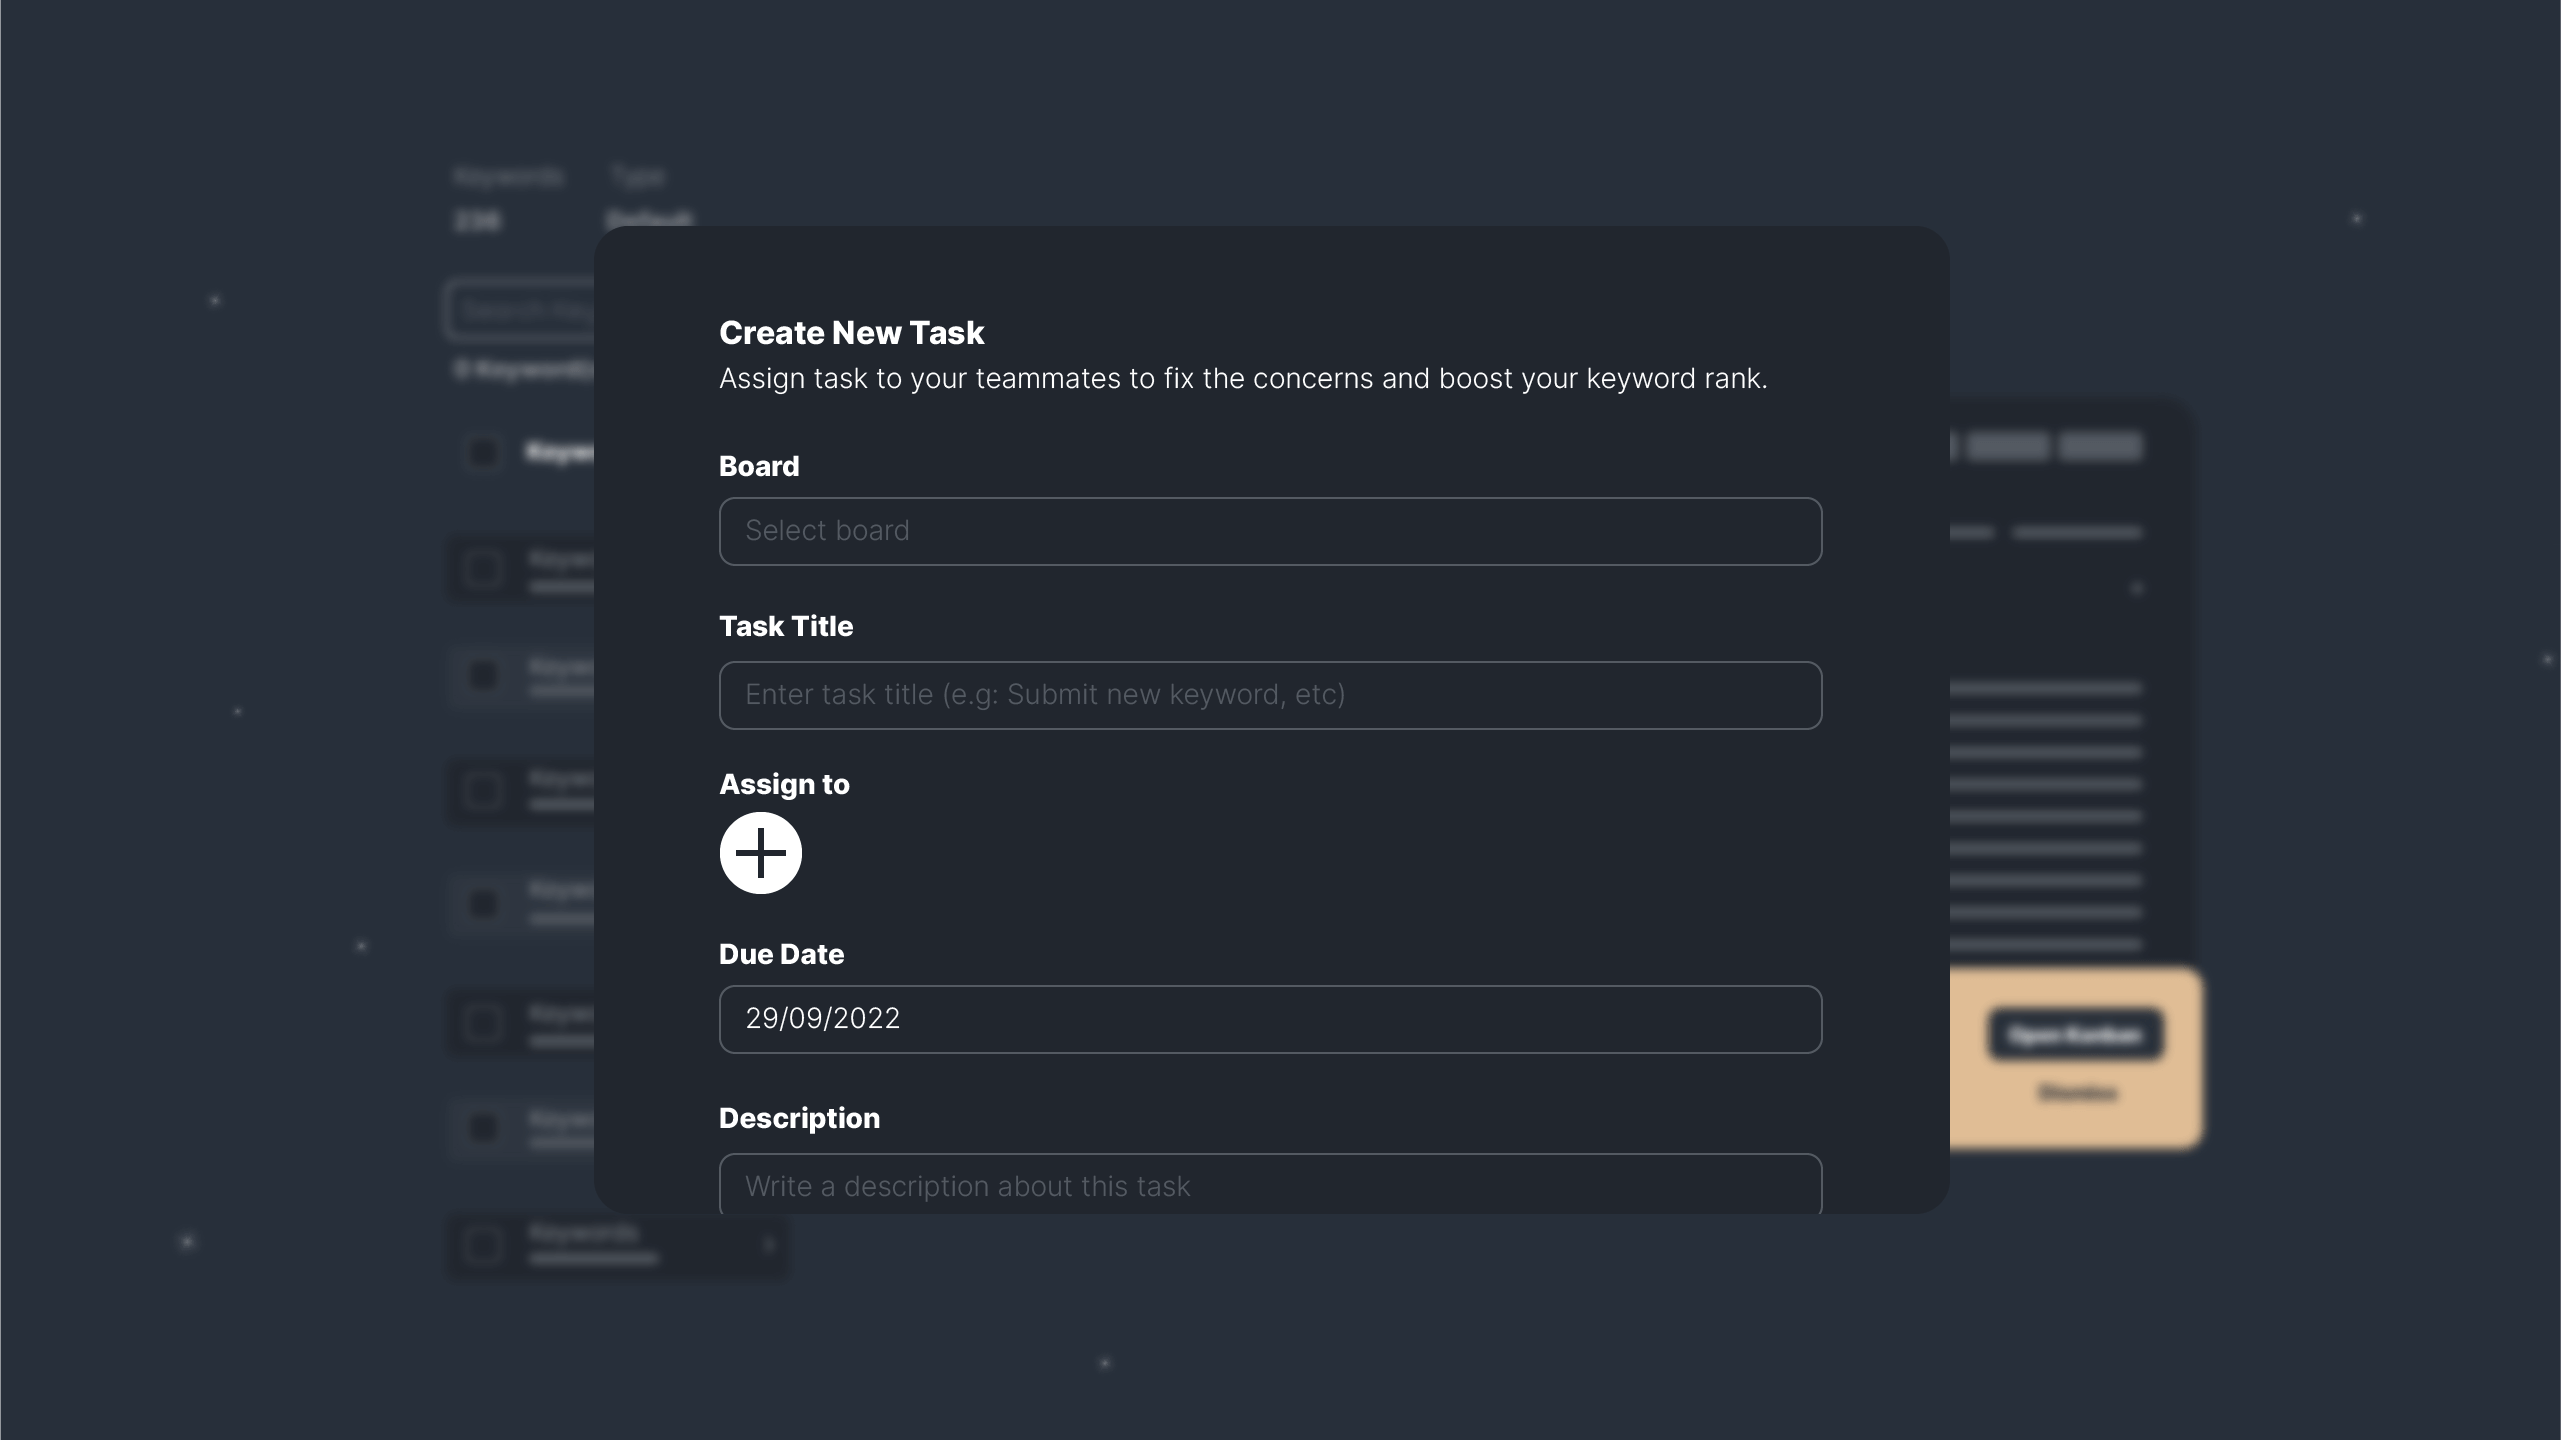Select the blurred 'Default' type dropdown

649,216
